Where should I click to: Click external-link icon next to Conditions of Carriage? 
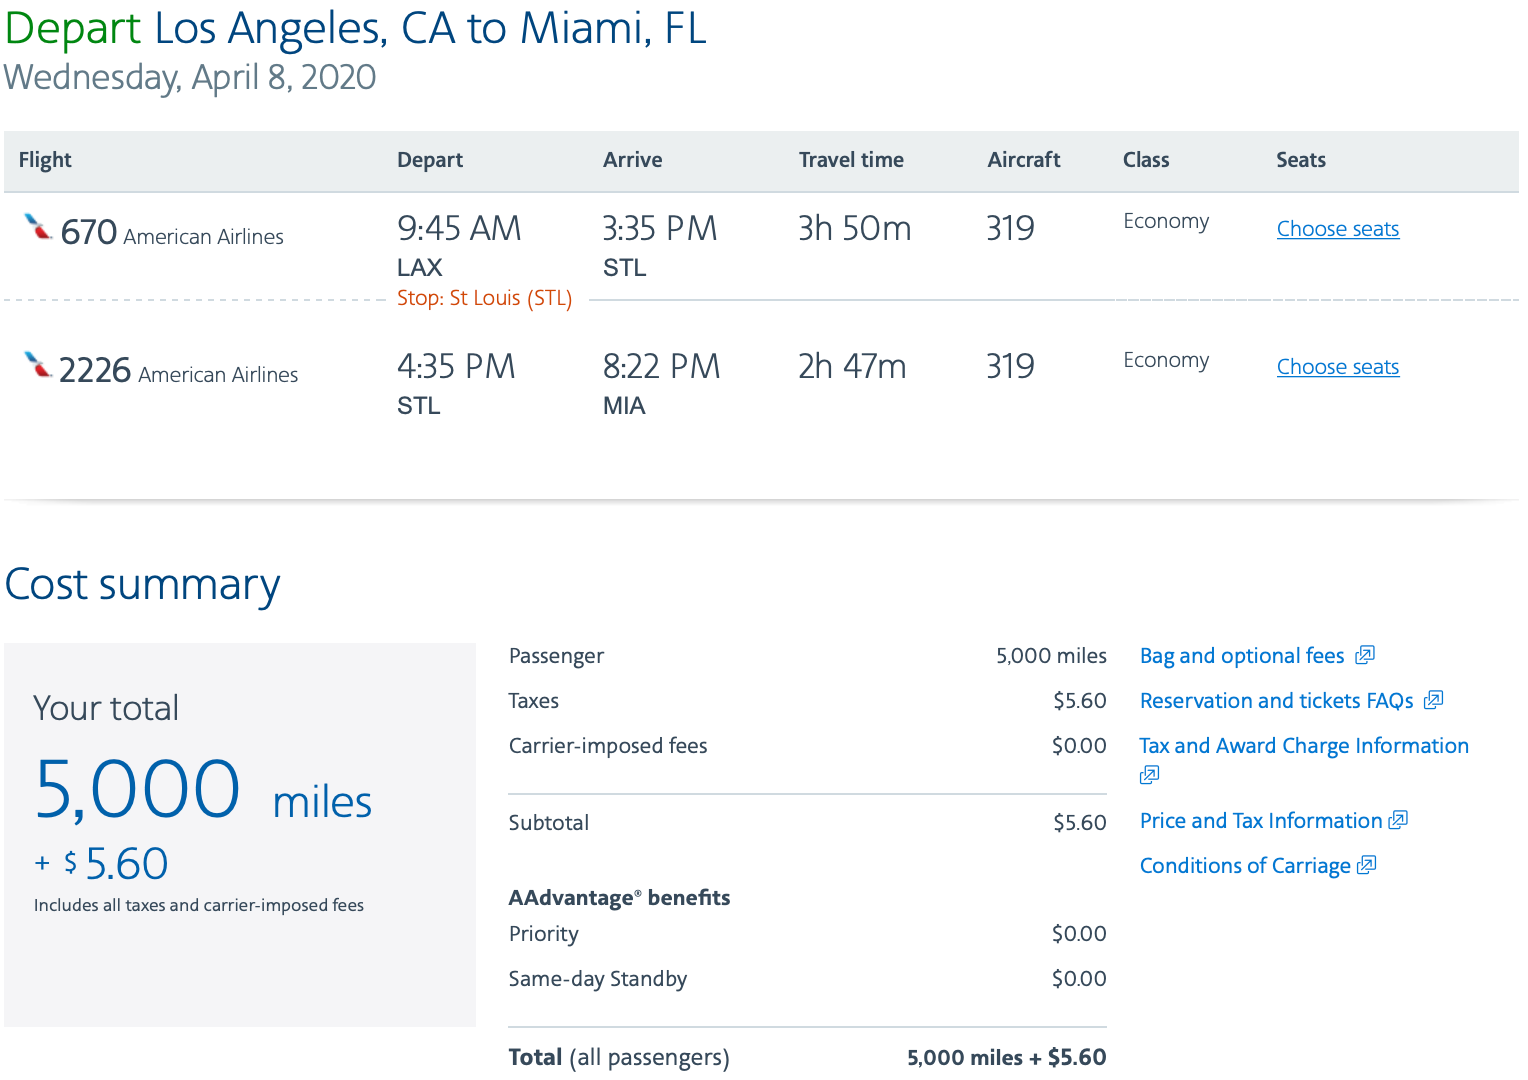(1367, 865)
